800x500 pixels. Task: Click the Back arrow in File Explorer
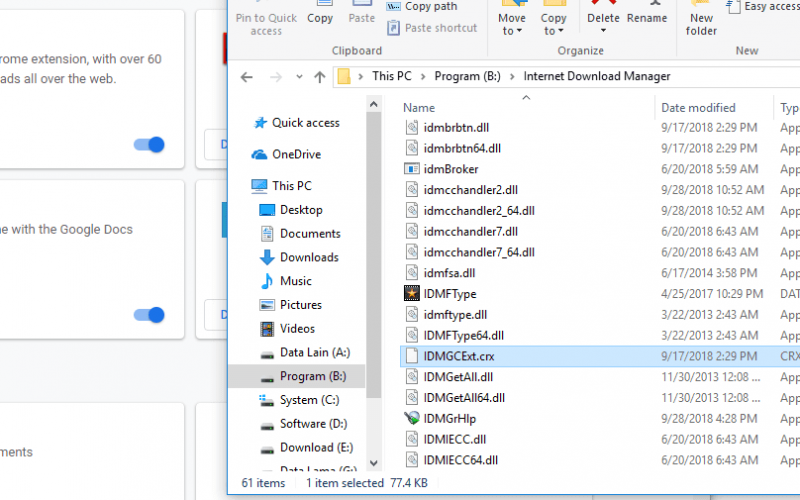click(x=247, y=77)
